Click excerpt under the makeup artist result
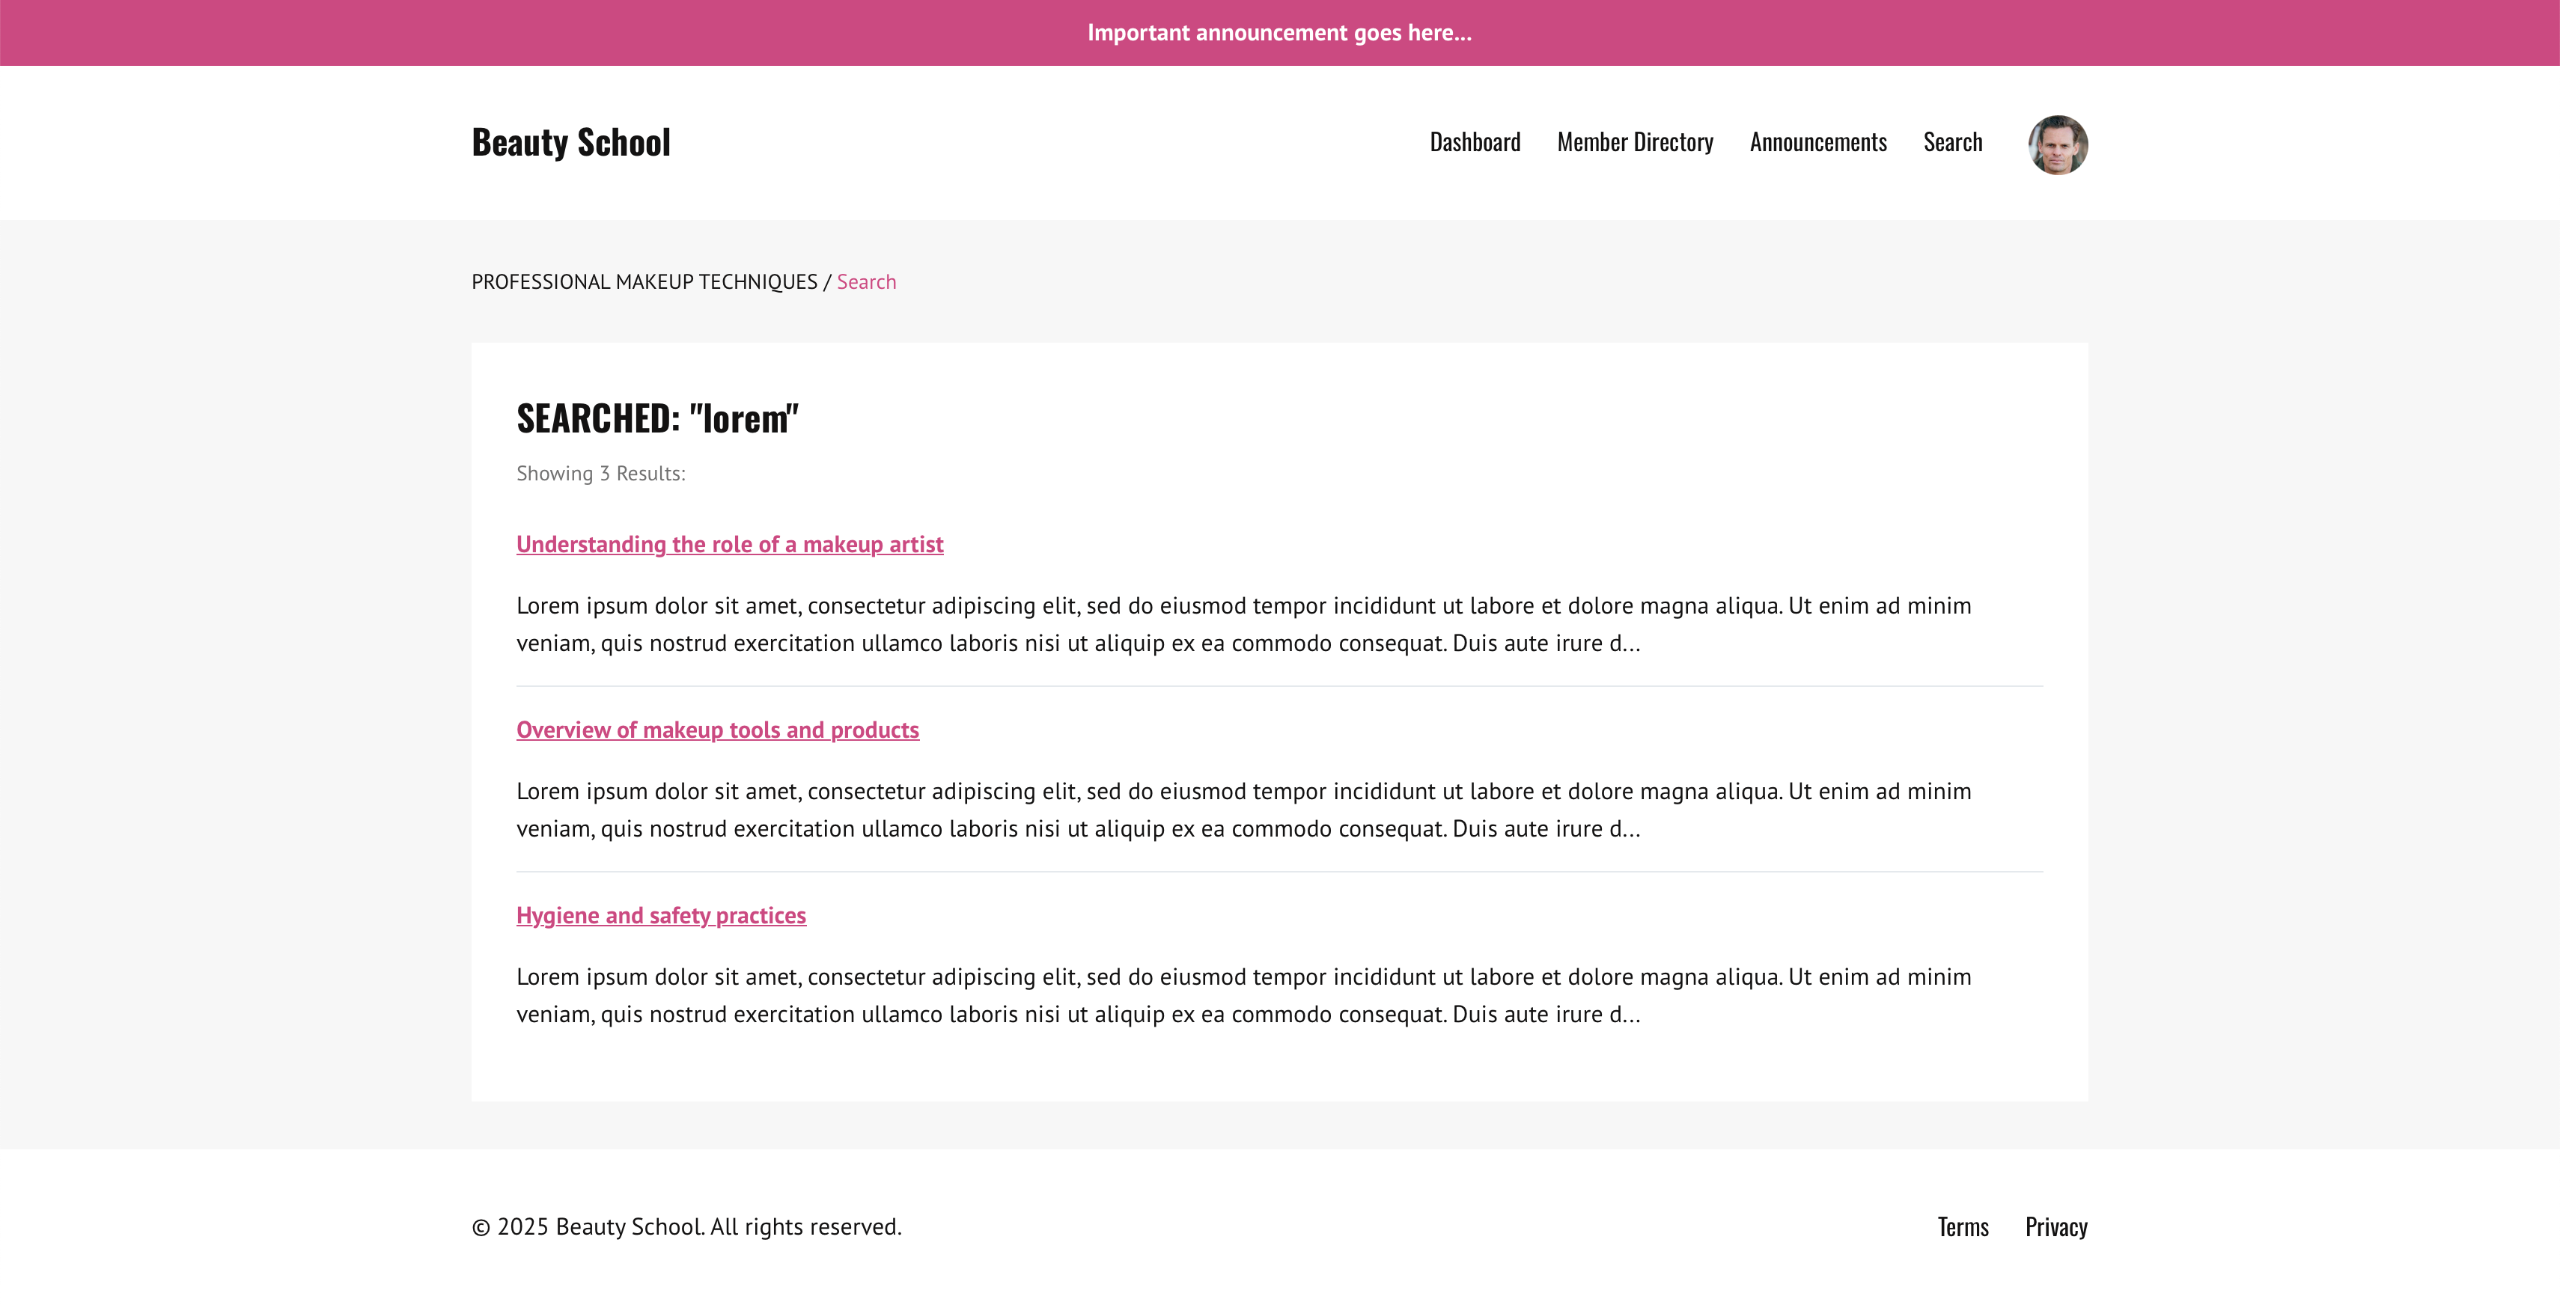 tap(1243, 624)
